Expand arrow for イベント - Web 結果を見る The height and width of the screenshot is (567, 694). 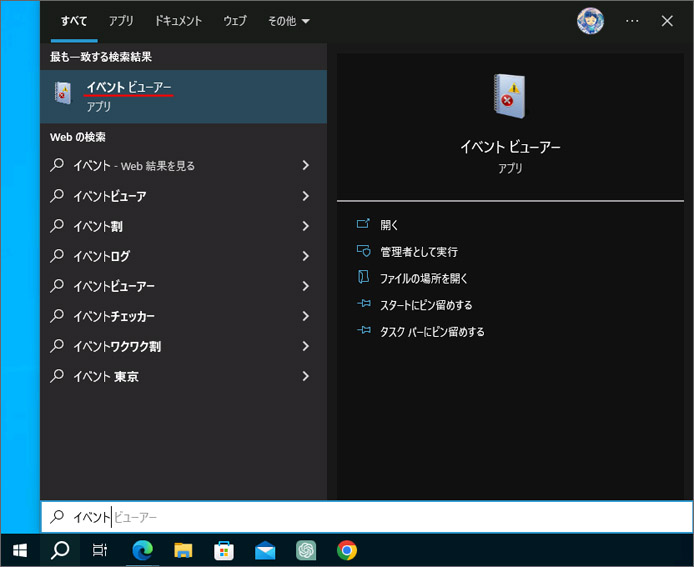pos(306,166)
